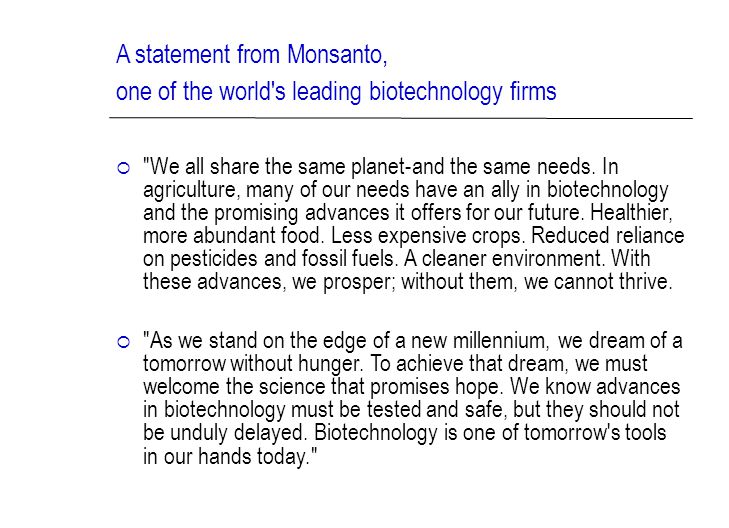The height and width of the screenshot is (528, 729).
Task: Click the line starting 'more abundant food. Less expensive'
Action: pyautogui.click(x=414, y=236)
